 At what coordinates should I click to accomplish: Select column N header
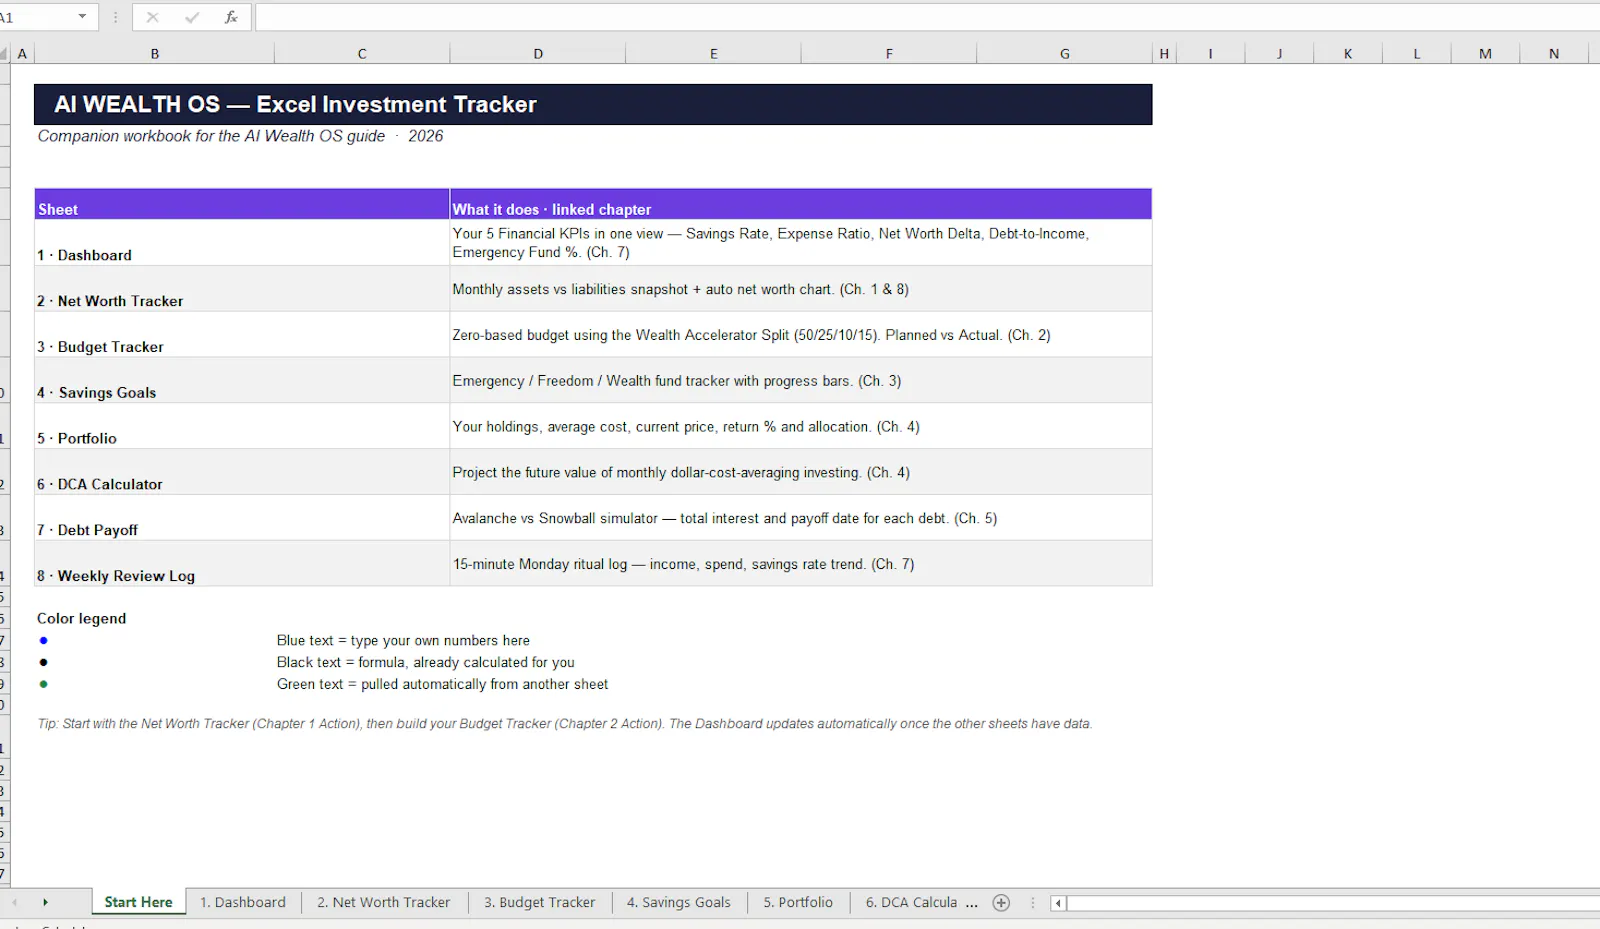1554,54
